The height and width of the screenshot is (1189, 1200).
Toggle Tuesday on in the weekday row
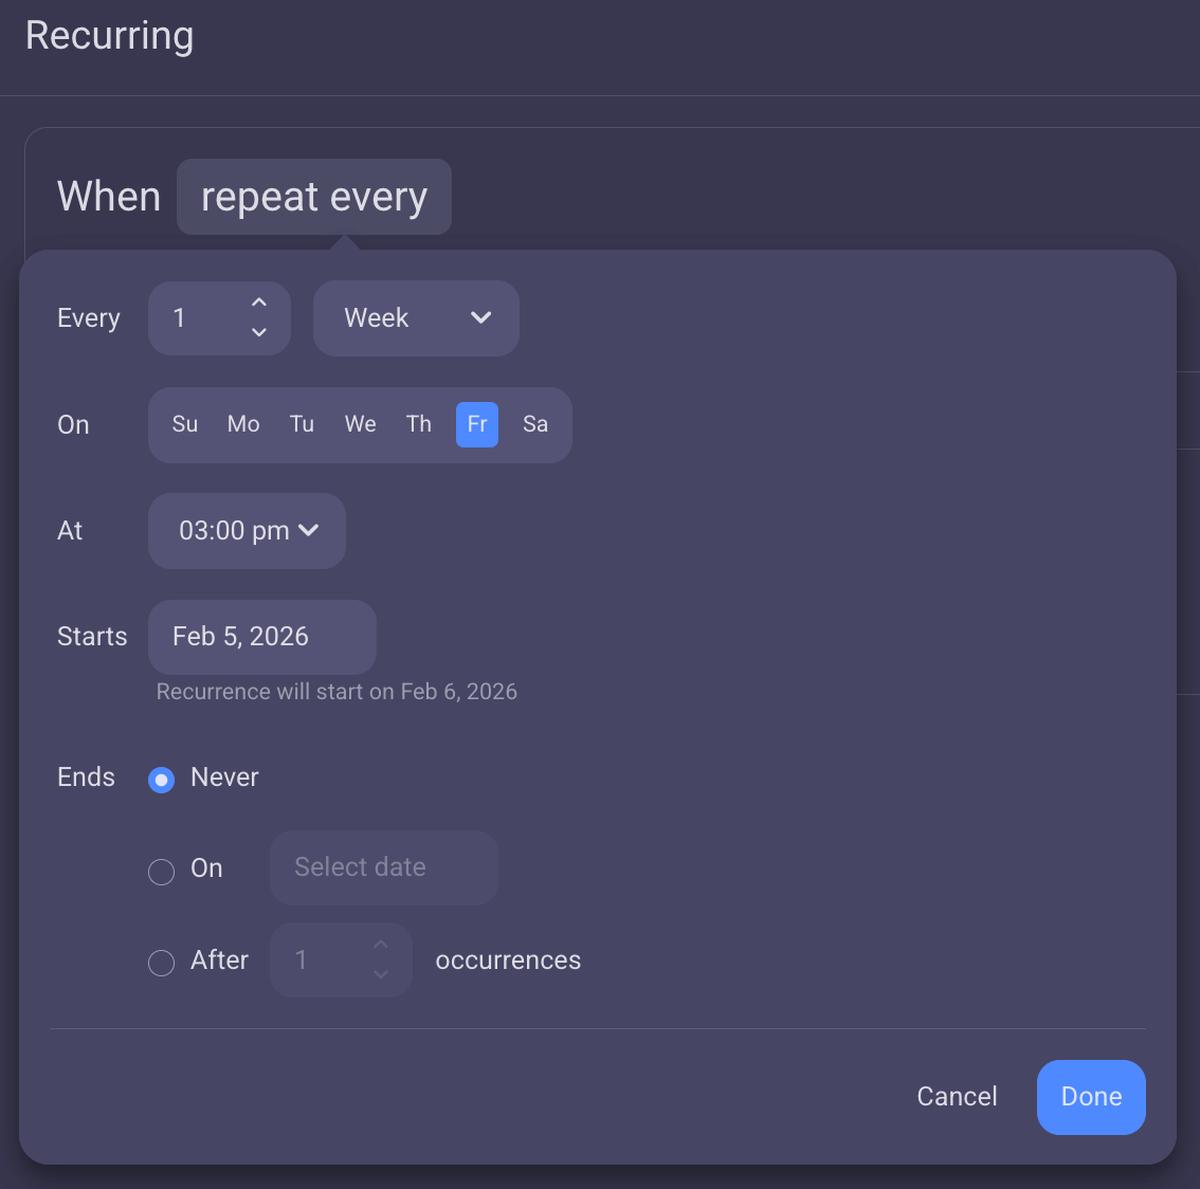pyautogui.click(x=301, y=424)
